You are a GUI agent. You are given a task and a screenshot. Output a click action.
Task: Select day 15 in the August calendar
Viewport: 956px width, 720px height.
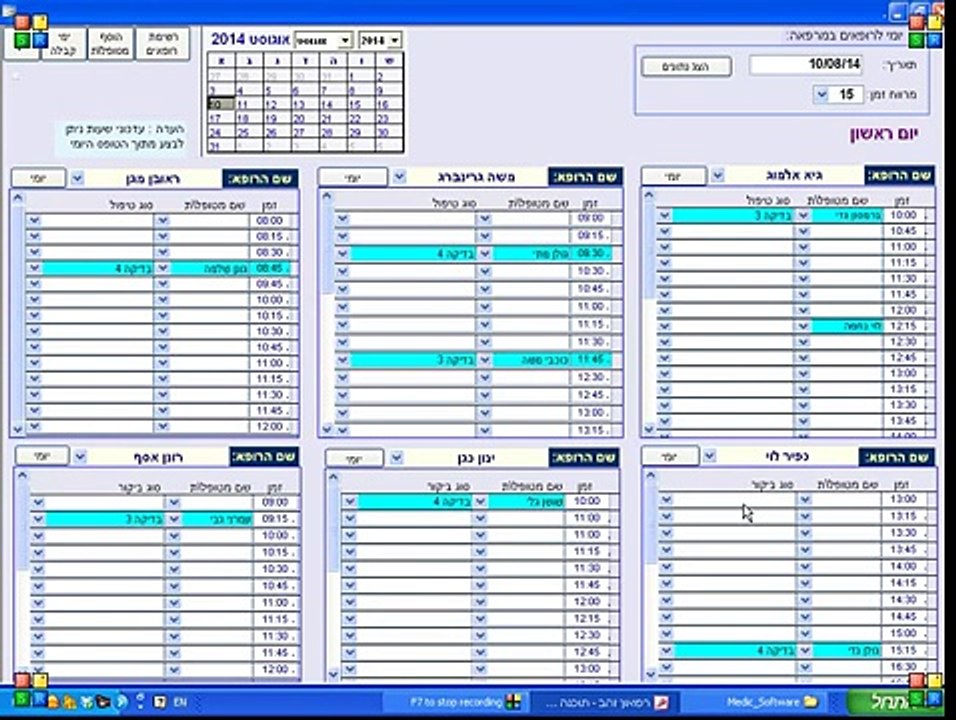[361, 105]
